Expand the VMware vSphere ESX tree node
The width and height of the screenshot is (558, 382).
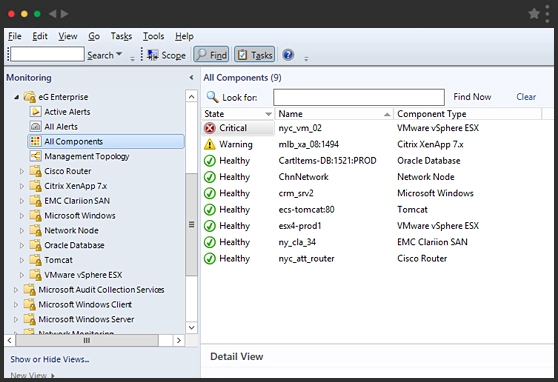[22, 275]
